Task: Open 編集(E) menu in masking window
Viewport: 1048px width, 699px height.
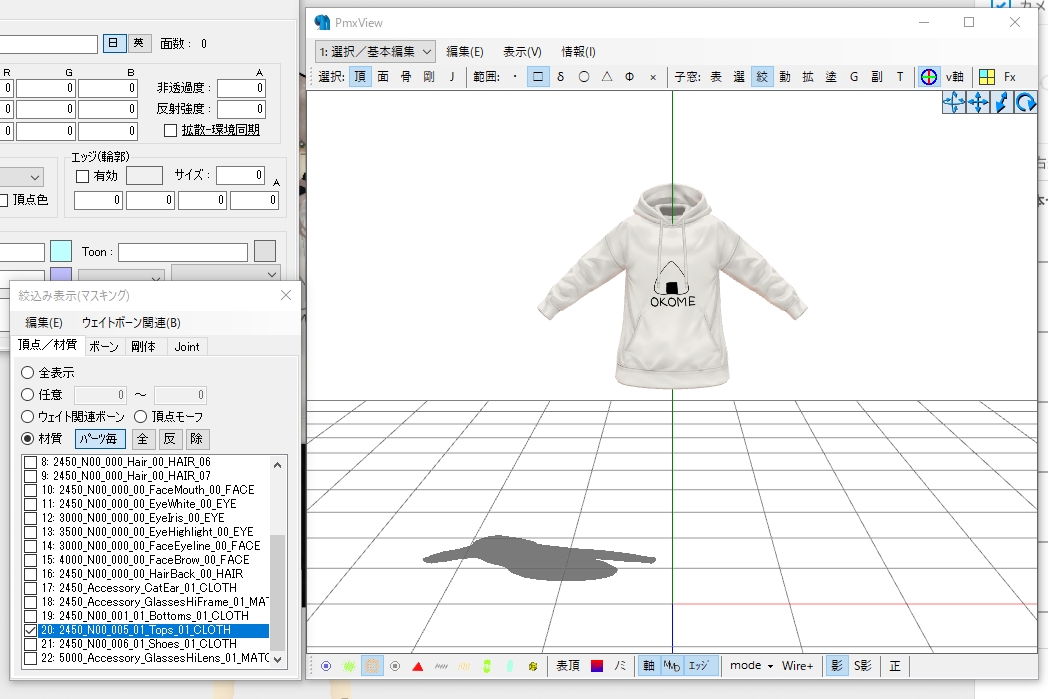Action: [44, 323]
